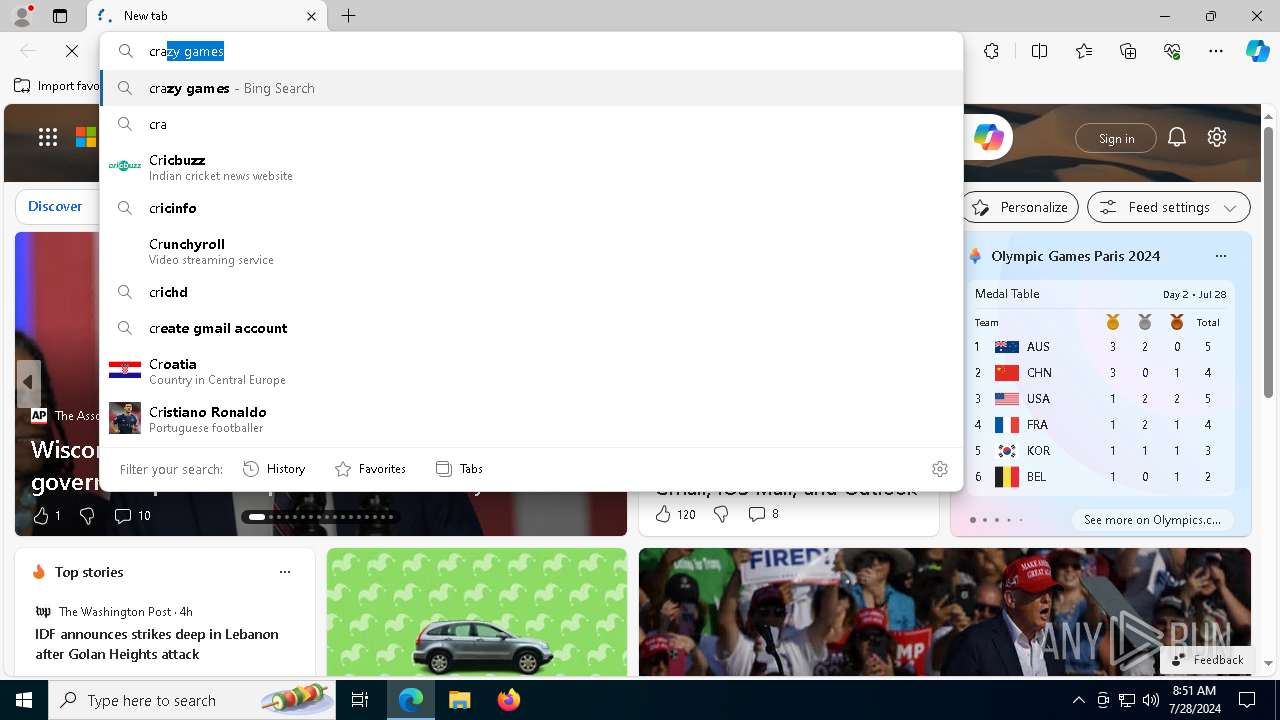Open the 8 comments on article

(763, 514)
